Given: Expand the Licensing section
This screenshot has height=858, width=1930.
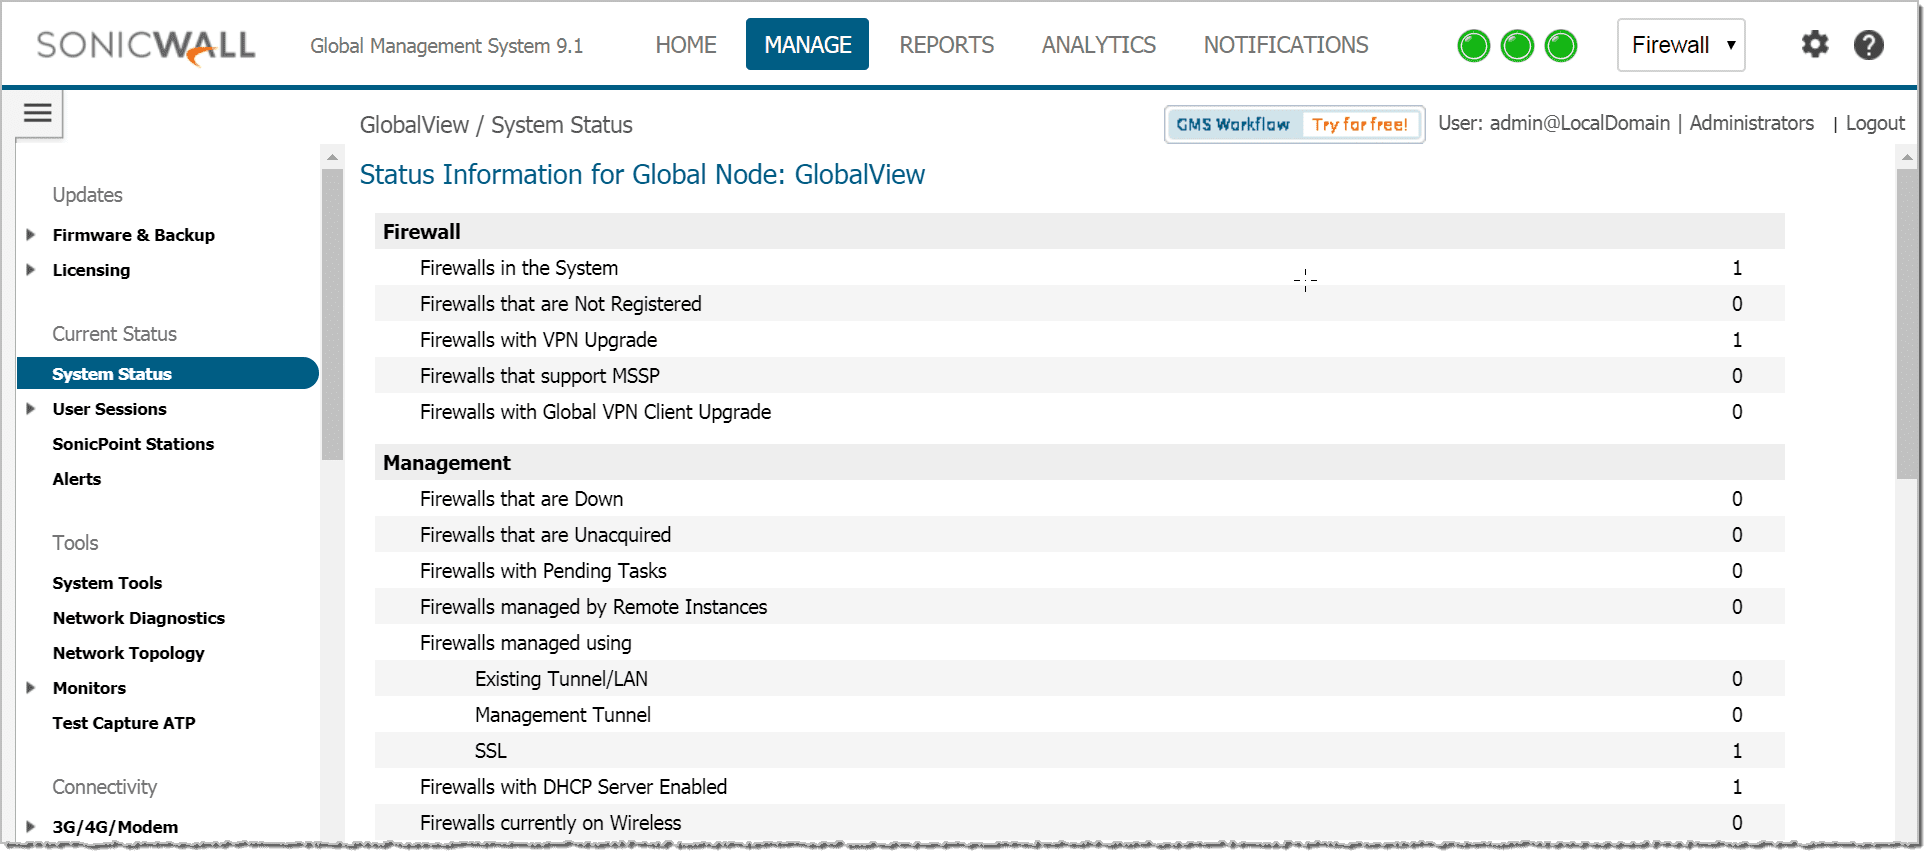Looking at the screenshot, I should 31,270.
